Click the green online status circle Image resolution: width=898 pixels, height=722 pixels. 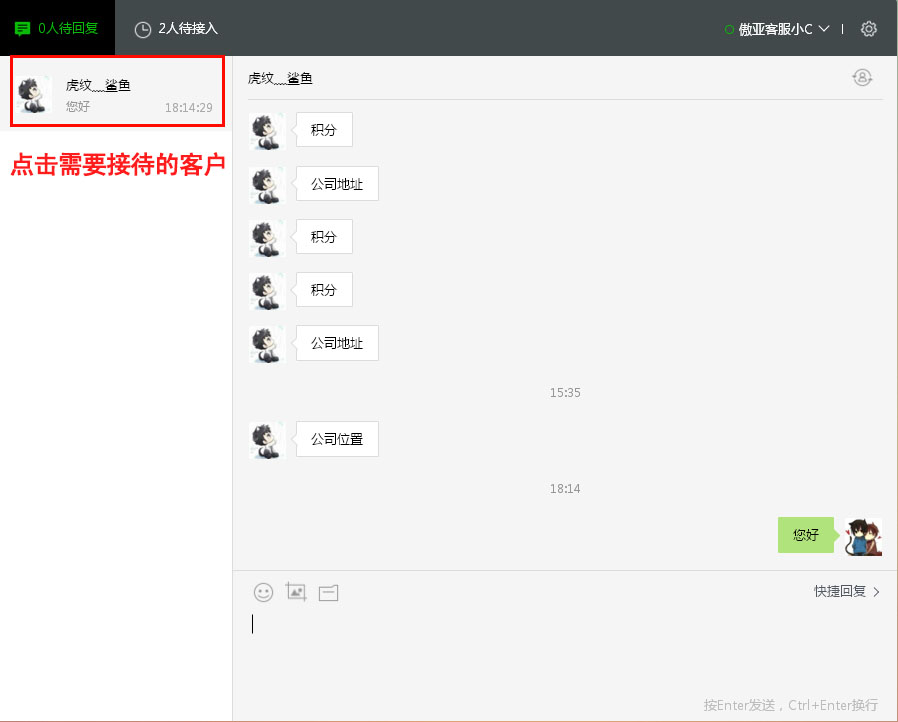(730, 30)
